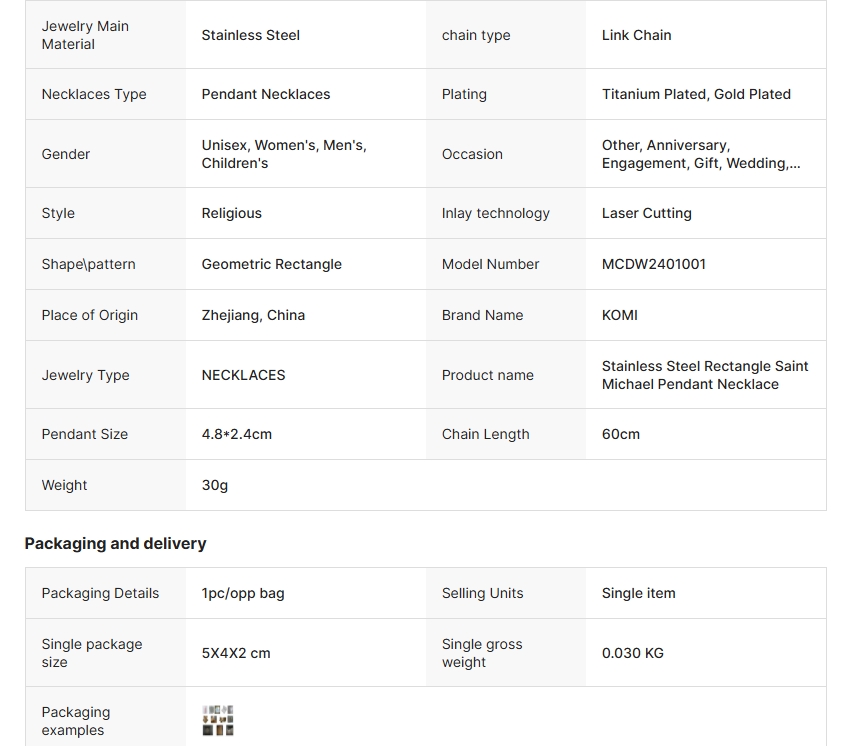Screen dimensions: 867x746
Task: Click the 60cm chain length value
Action: (x=620, y=434)
